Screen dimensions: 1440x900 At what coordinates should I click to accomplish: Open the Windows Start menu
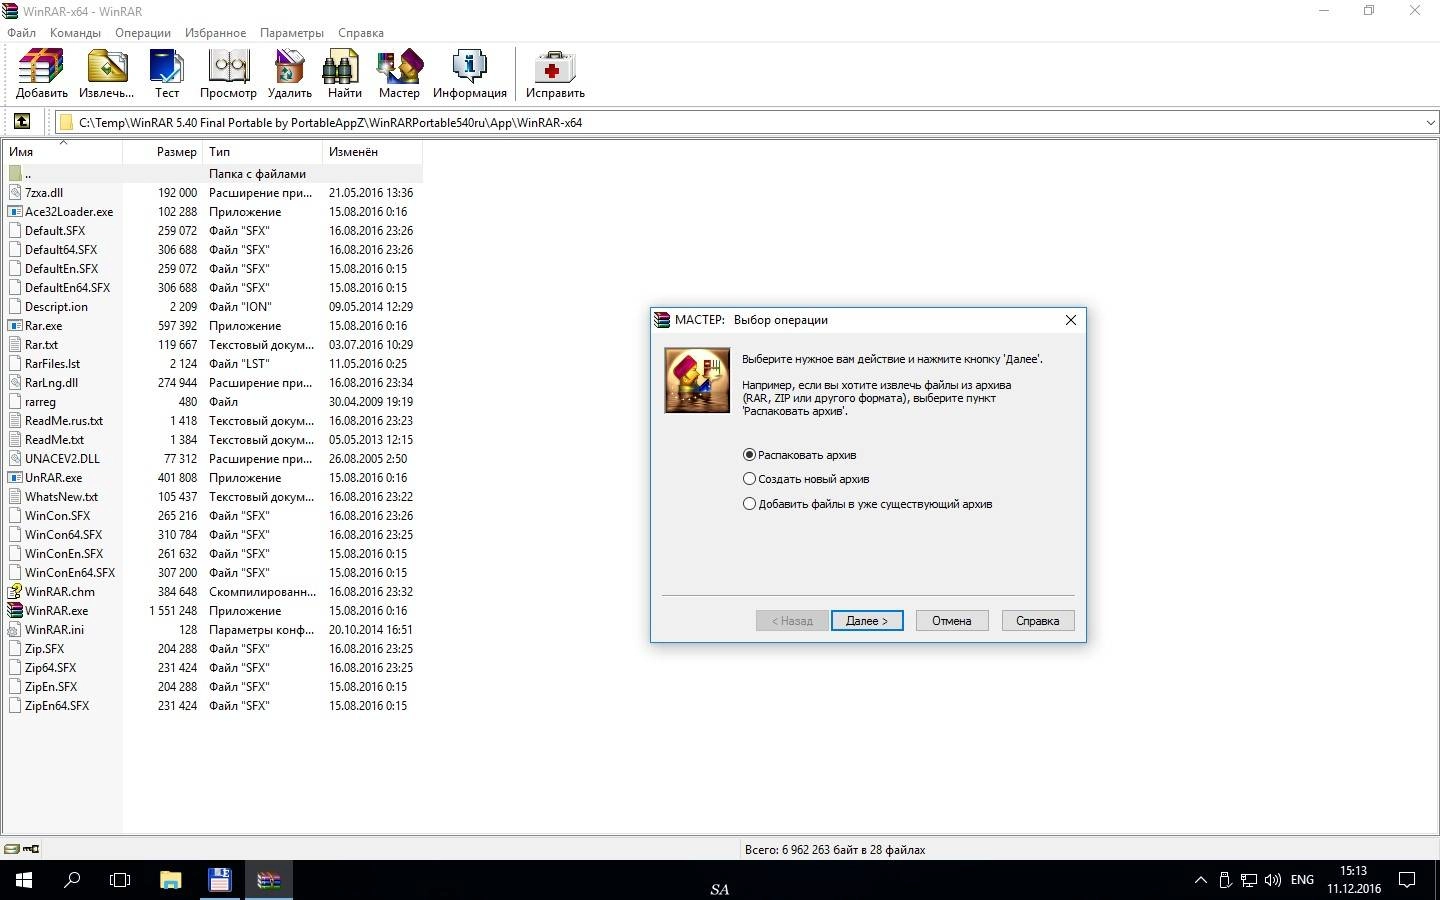pos(24,880)
